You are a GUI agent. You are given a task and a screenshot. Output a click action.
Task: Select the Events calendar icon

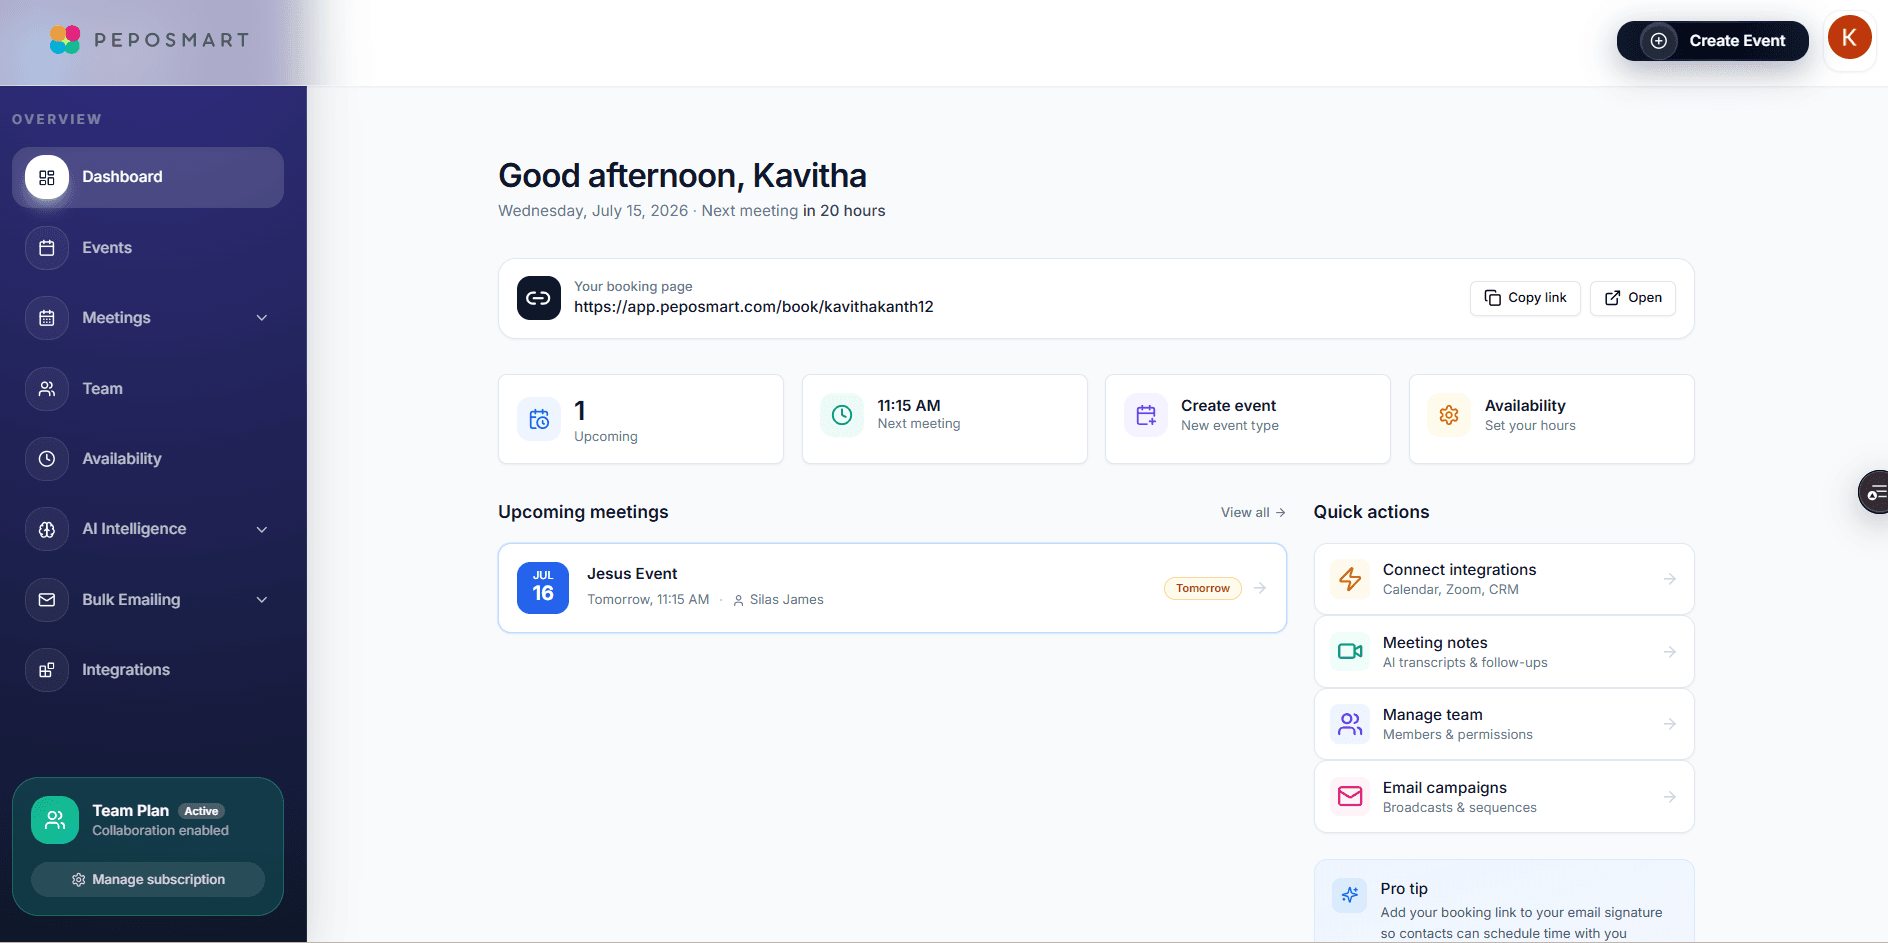coord(47,248)
